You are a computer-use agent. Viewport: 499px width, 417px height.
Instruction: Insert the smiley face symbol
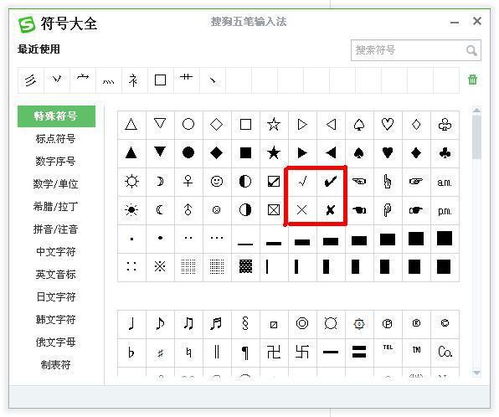click(217, 182)
